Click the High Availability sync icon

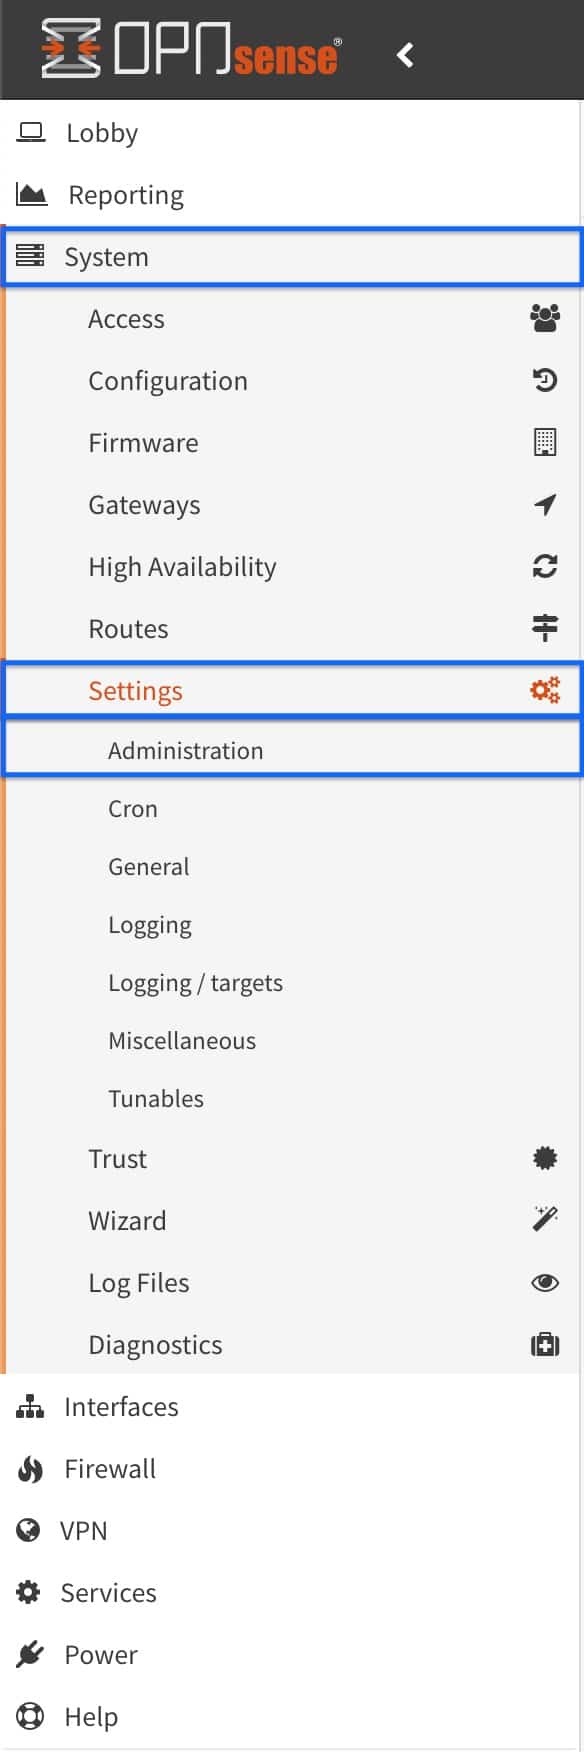[x=545, y=566]
